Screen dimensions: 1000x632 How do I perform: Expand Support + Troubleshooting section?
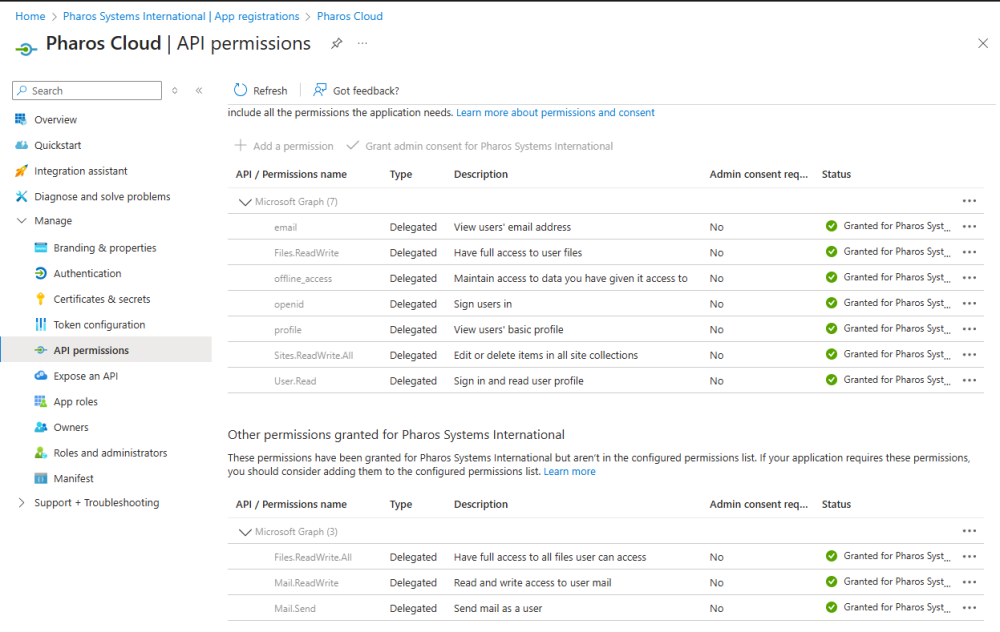click(22, 503)
